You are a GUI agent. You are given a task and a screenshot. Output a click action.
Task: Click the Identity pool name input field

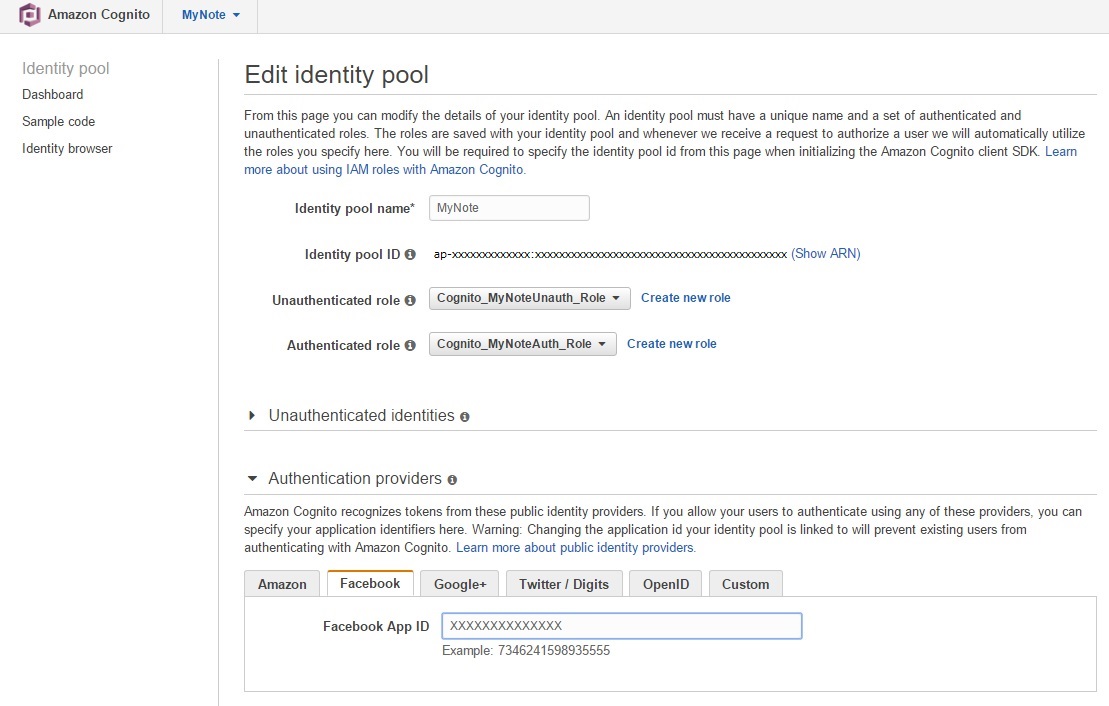pos(509,208)
